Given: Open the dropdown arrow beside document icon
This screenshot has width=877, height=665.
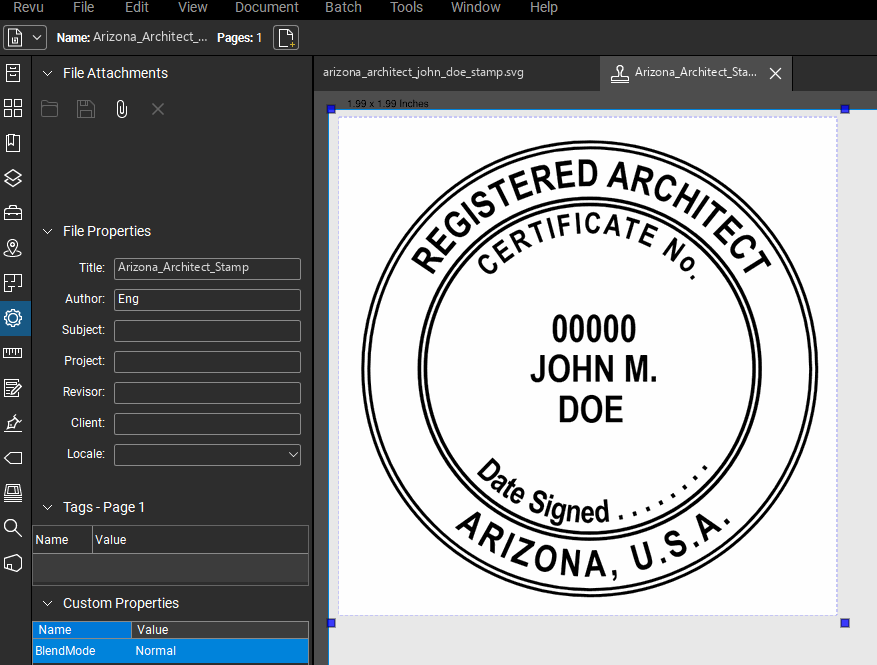Looking at the screenshot, I should [37, 37].
